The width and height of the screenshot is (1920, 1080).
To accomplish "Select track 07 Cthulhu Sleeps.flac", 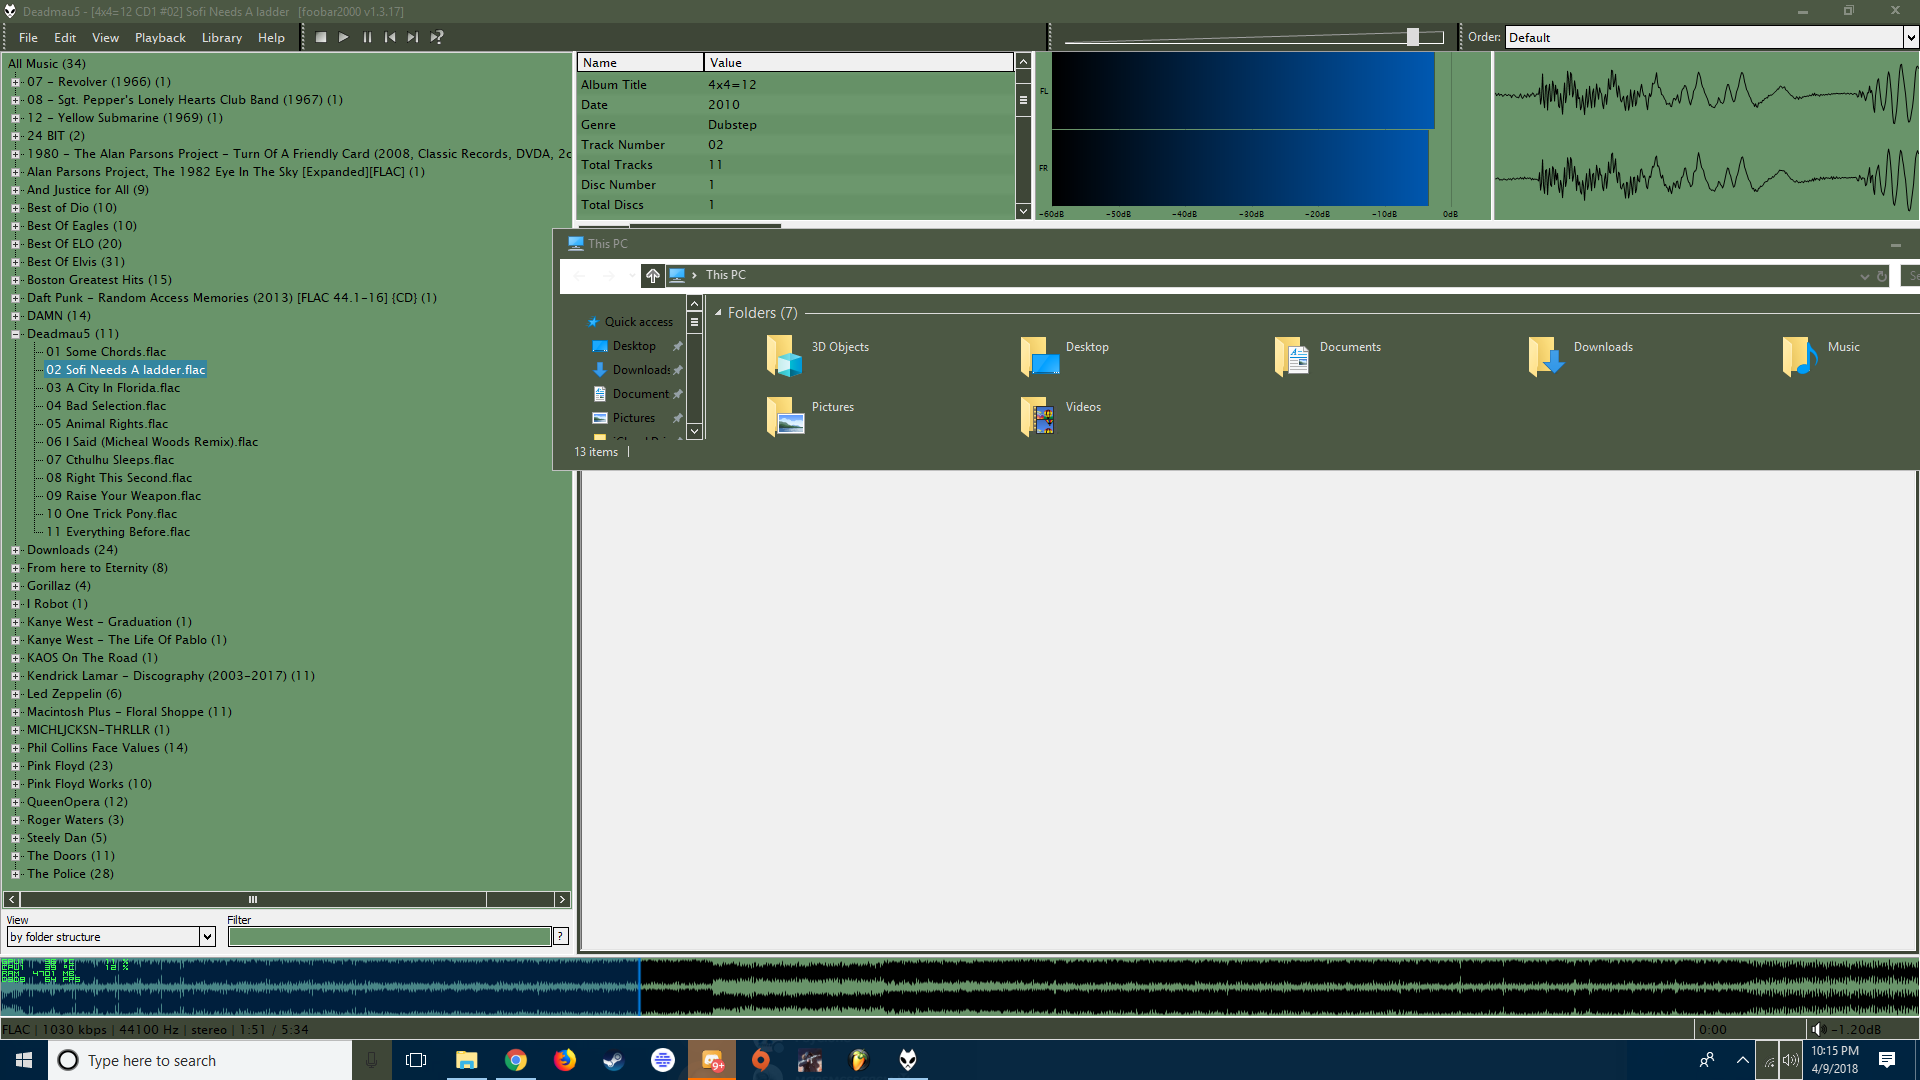I will [110, 460].
